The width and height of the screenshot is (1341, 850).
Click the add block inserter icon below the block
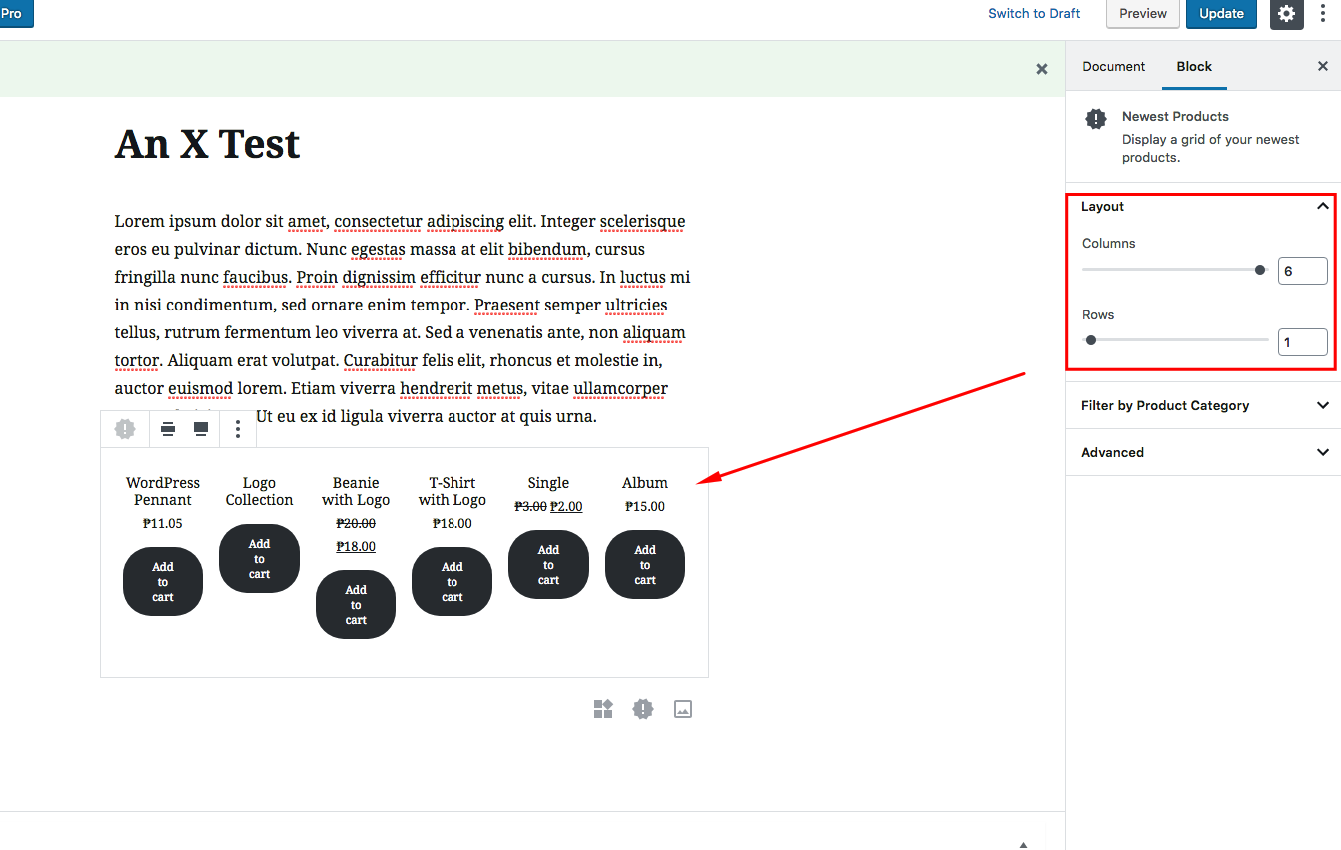coord(603,709)
